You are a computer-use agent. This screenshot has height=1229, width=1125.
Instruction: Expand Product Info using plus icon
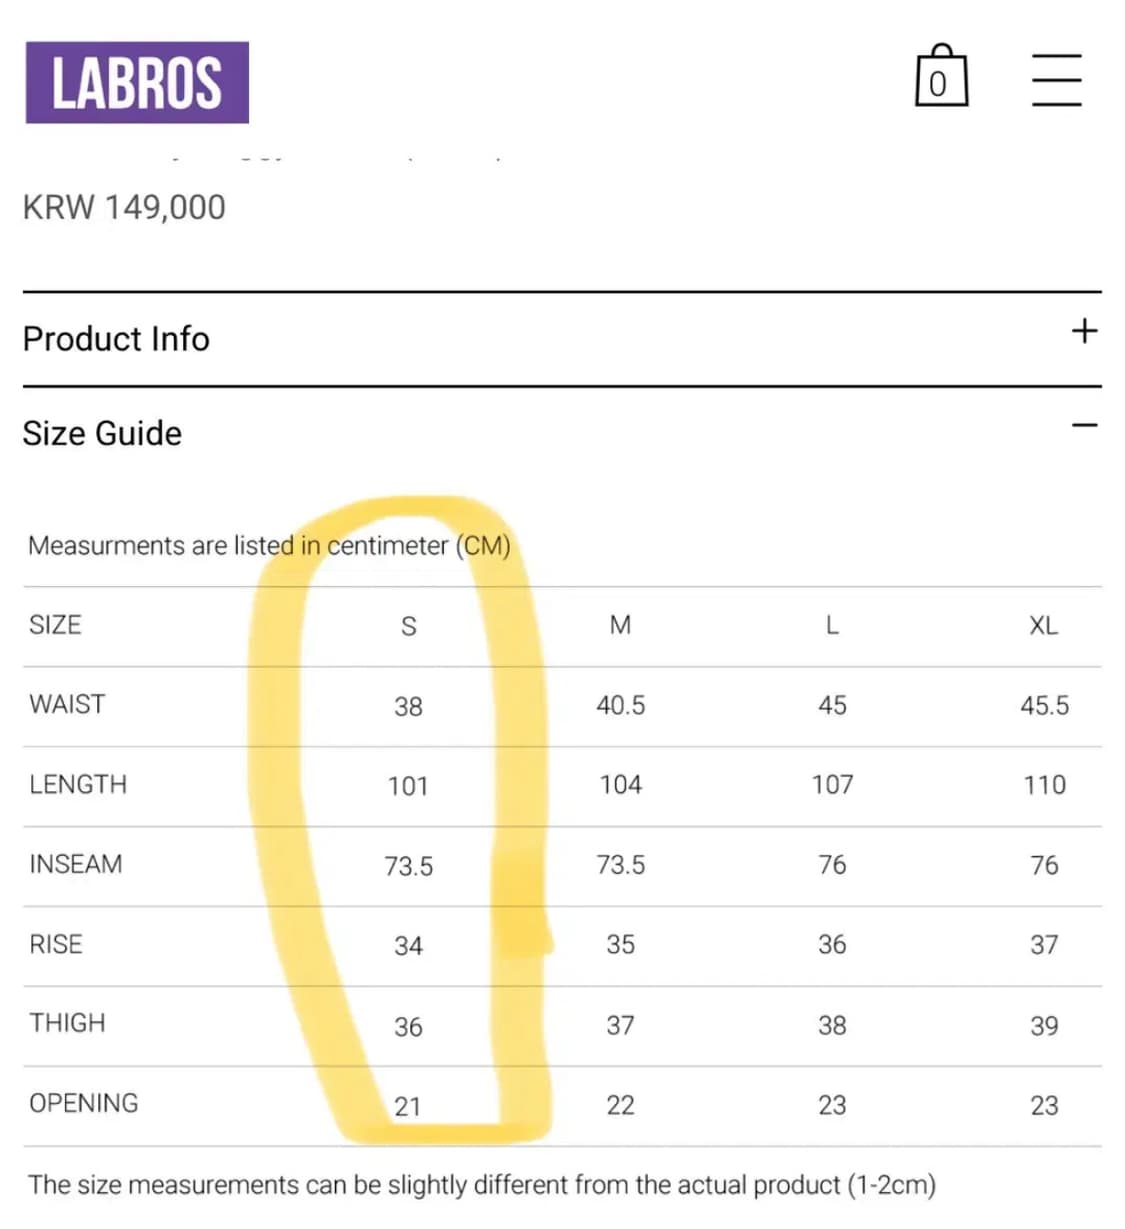tap(1084, 331)
